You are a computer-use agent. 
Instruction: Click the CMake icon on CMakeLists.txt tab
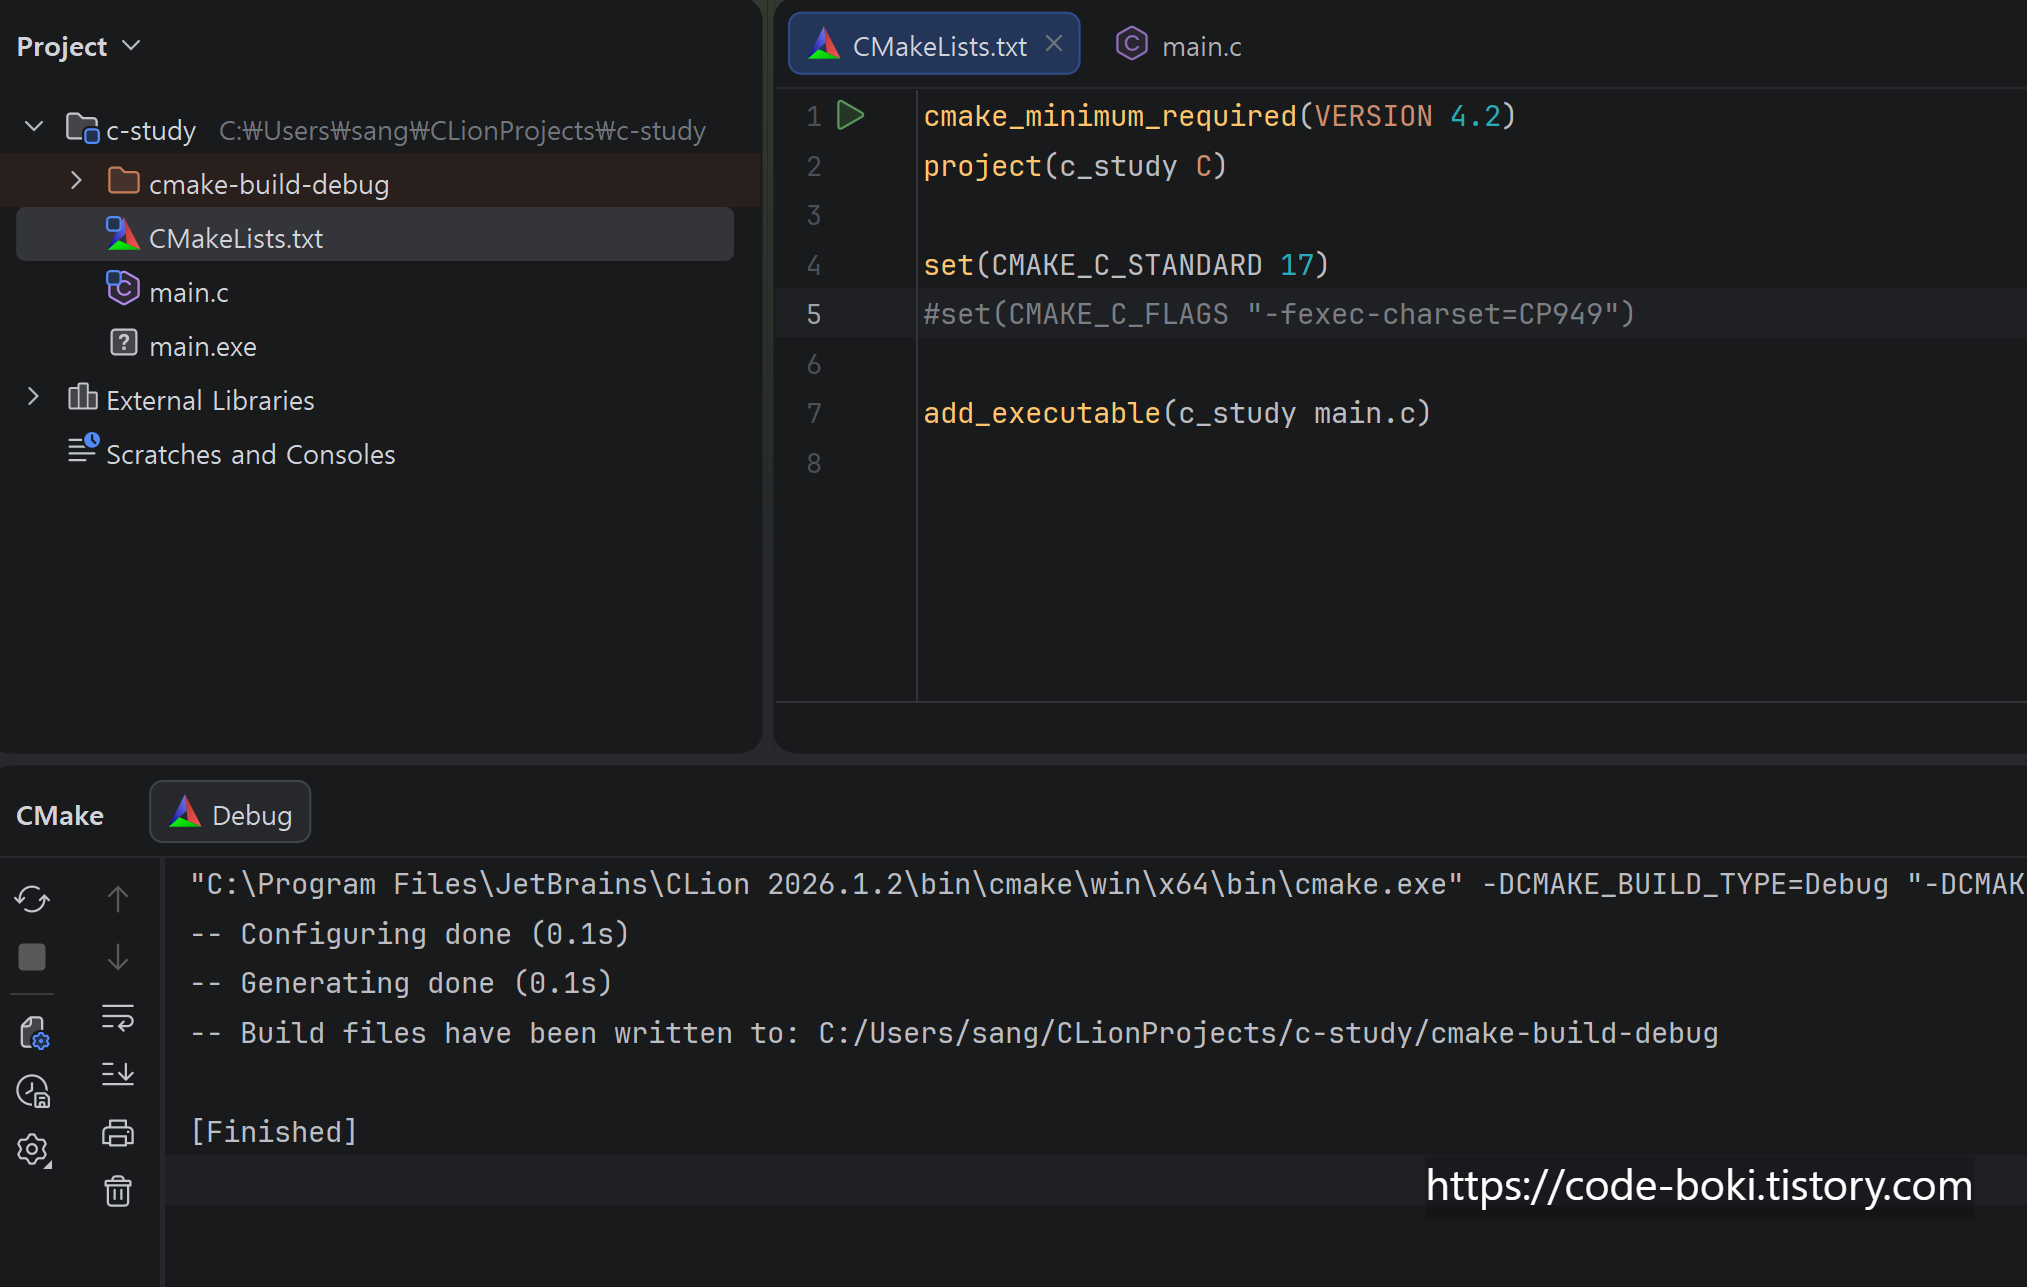tap(824, 44)
